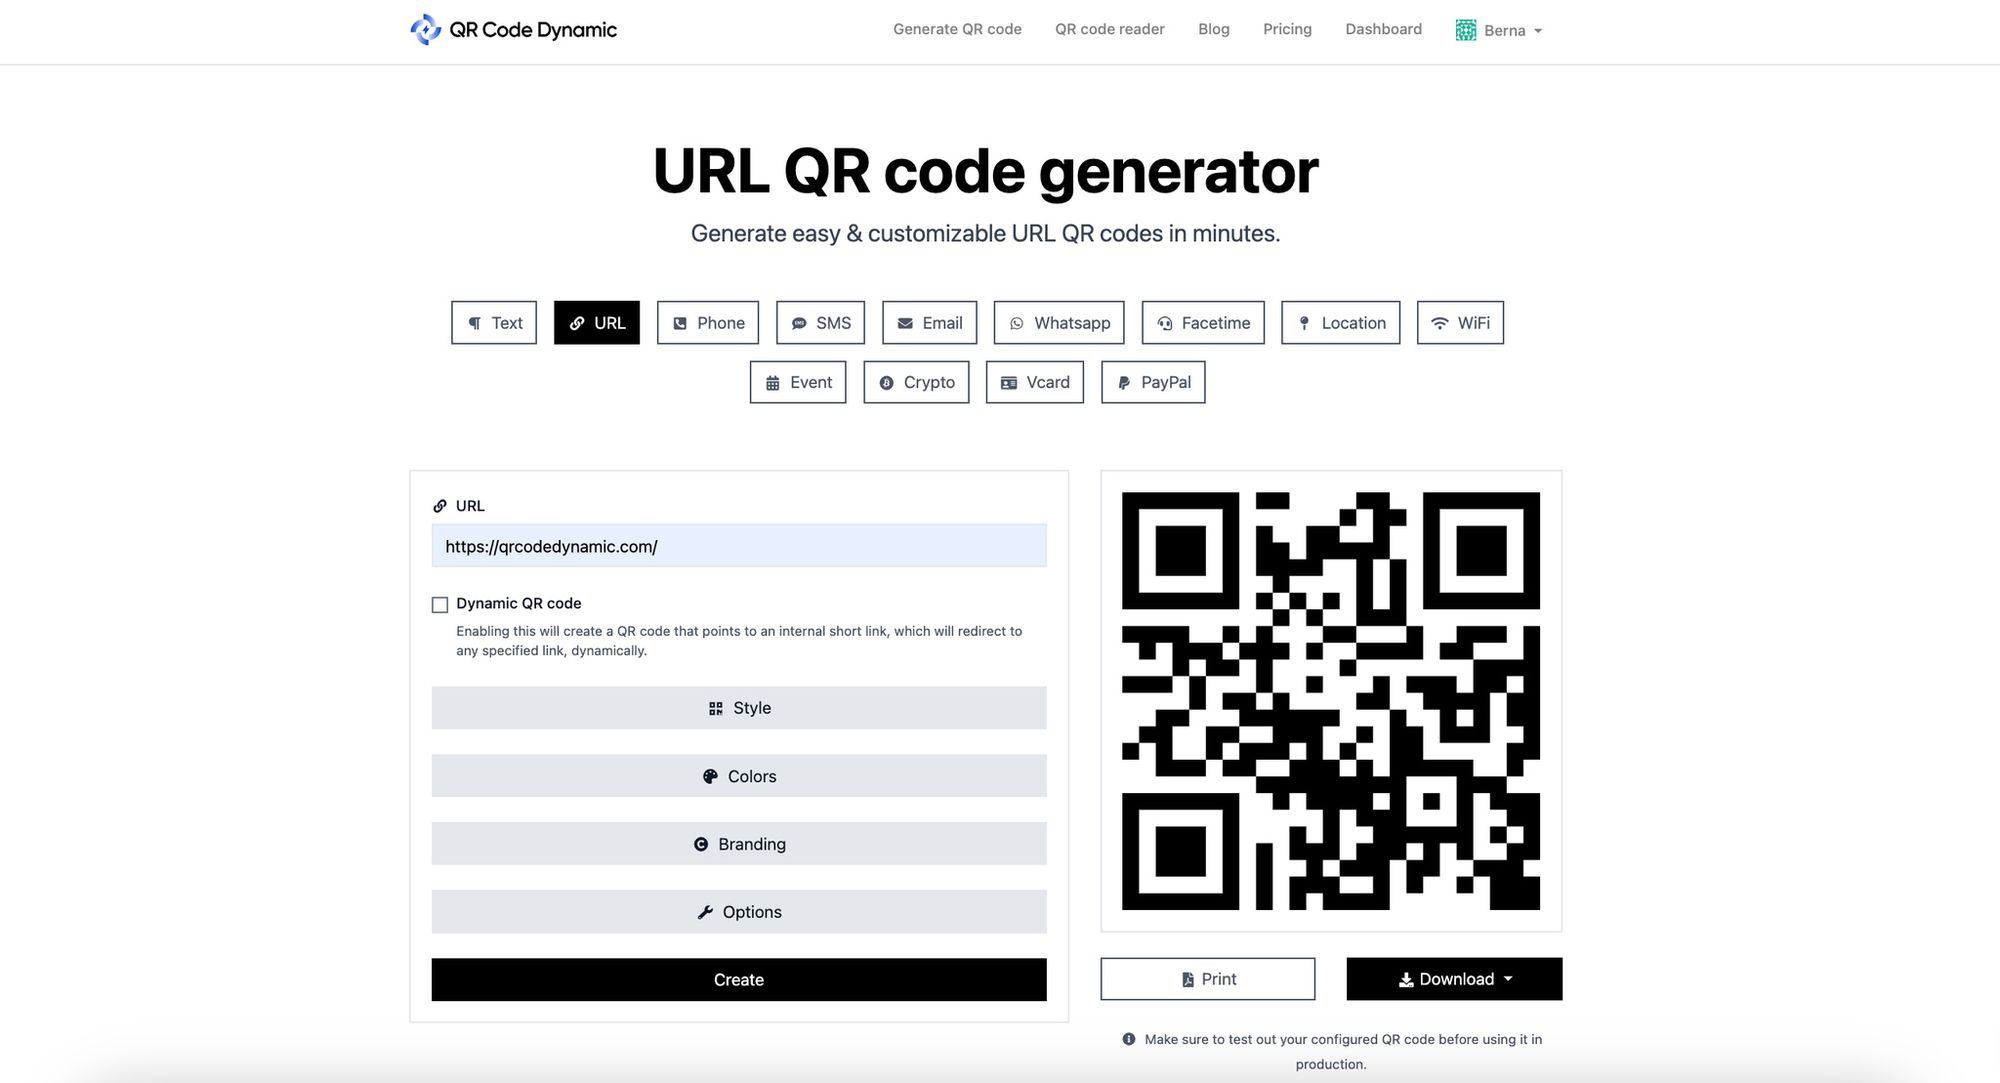Image resolution: width=2000 pixels, height=1083 pixels.
Task: Switch to the Text QR type
Action: click(x=494, y=323)
